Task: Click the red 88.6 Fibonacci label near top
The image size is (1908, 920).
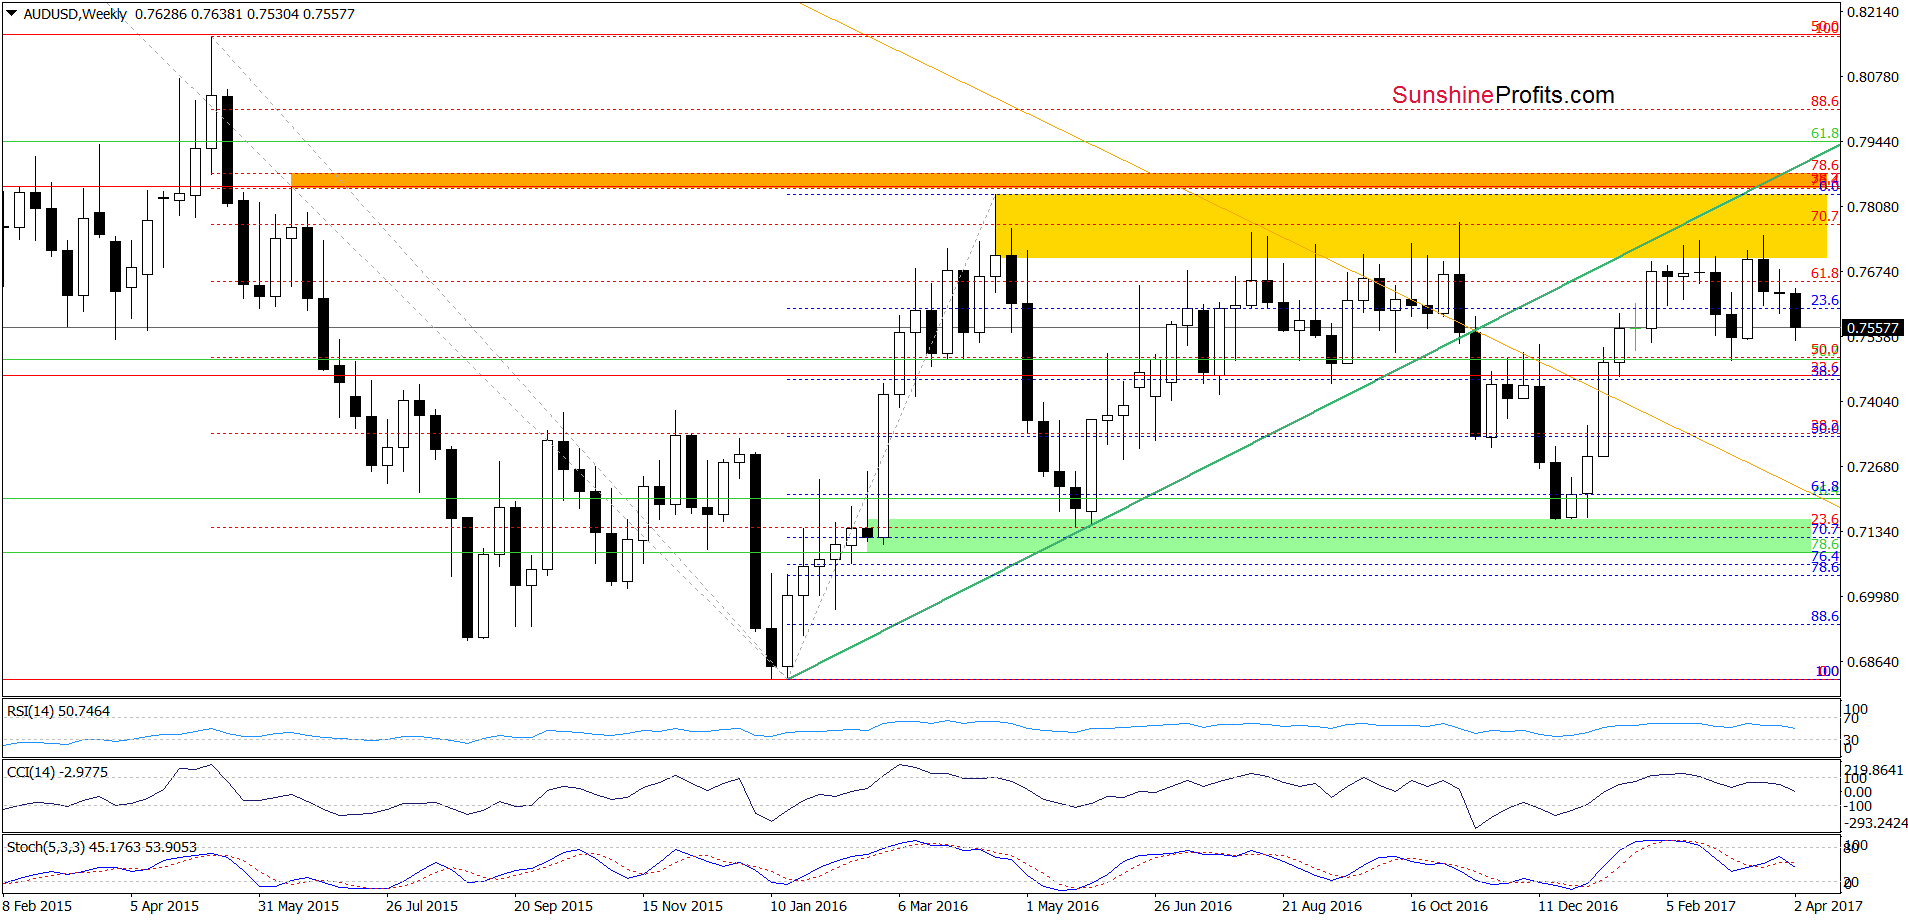Action: [x=1825, y=101]
